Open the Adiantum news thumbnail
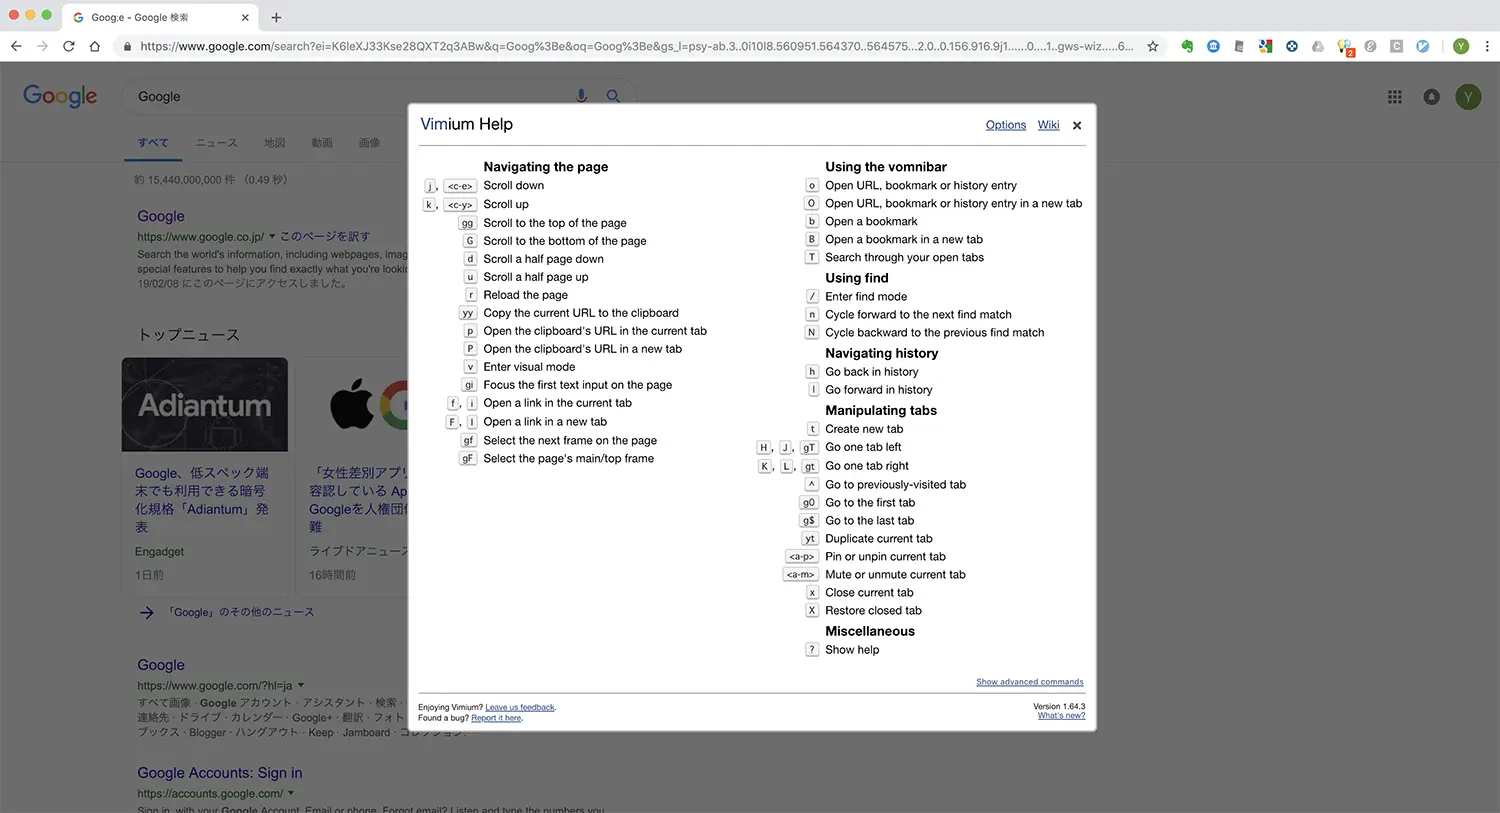 [x=205, y=404]
